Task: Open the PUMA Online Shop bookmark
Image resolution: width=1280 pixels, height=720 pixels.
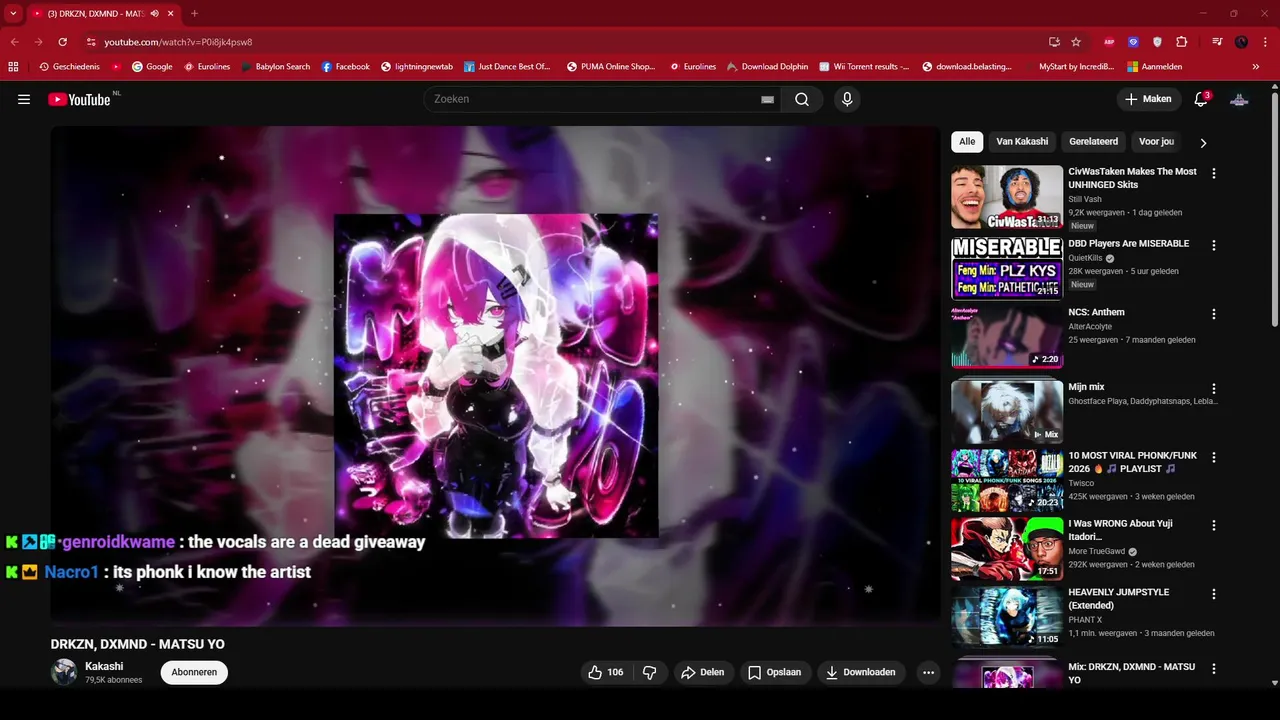Action: click(x=610, y=67)
